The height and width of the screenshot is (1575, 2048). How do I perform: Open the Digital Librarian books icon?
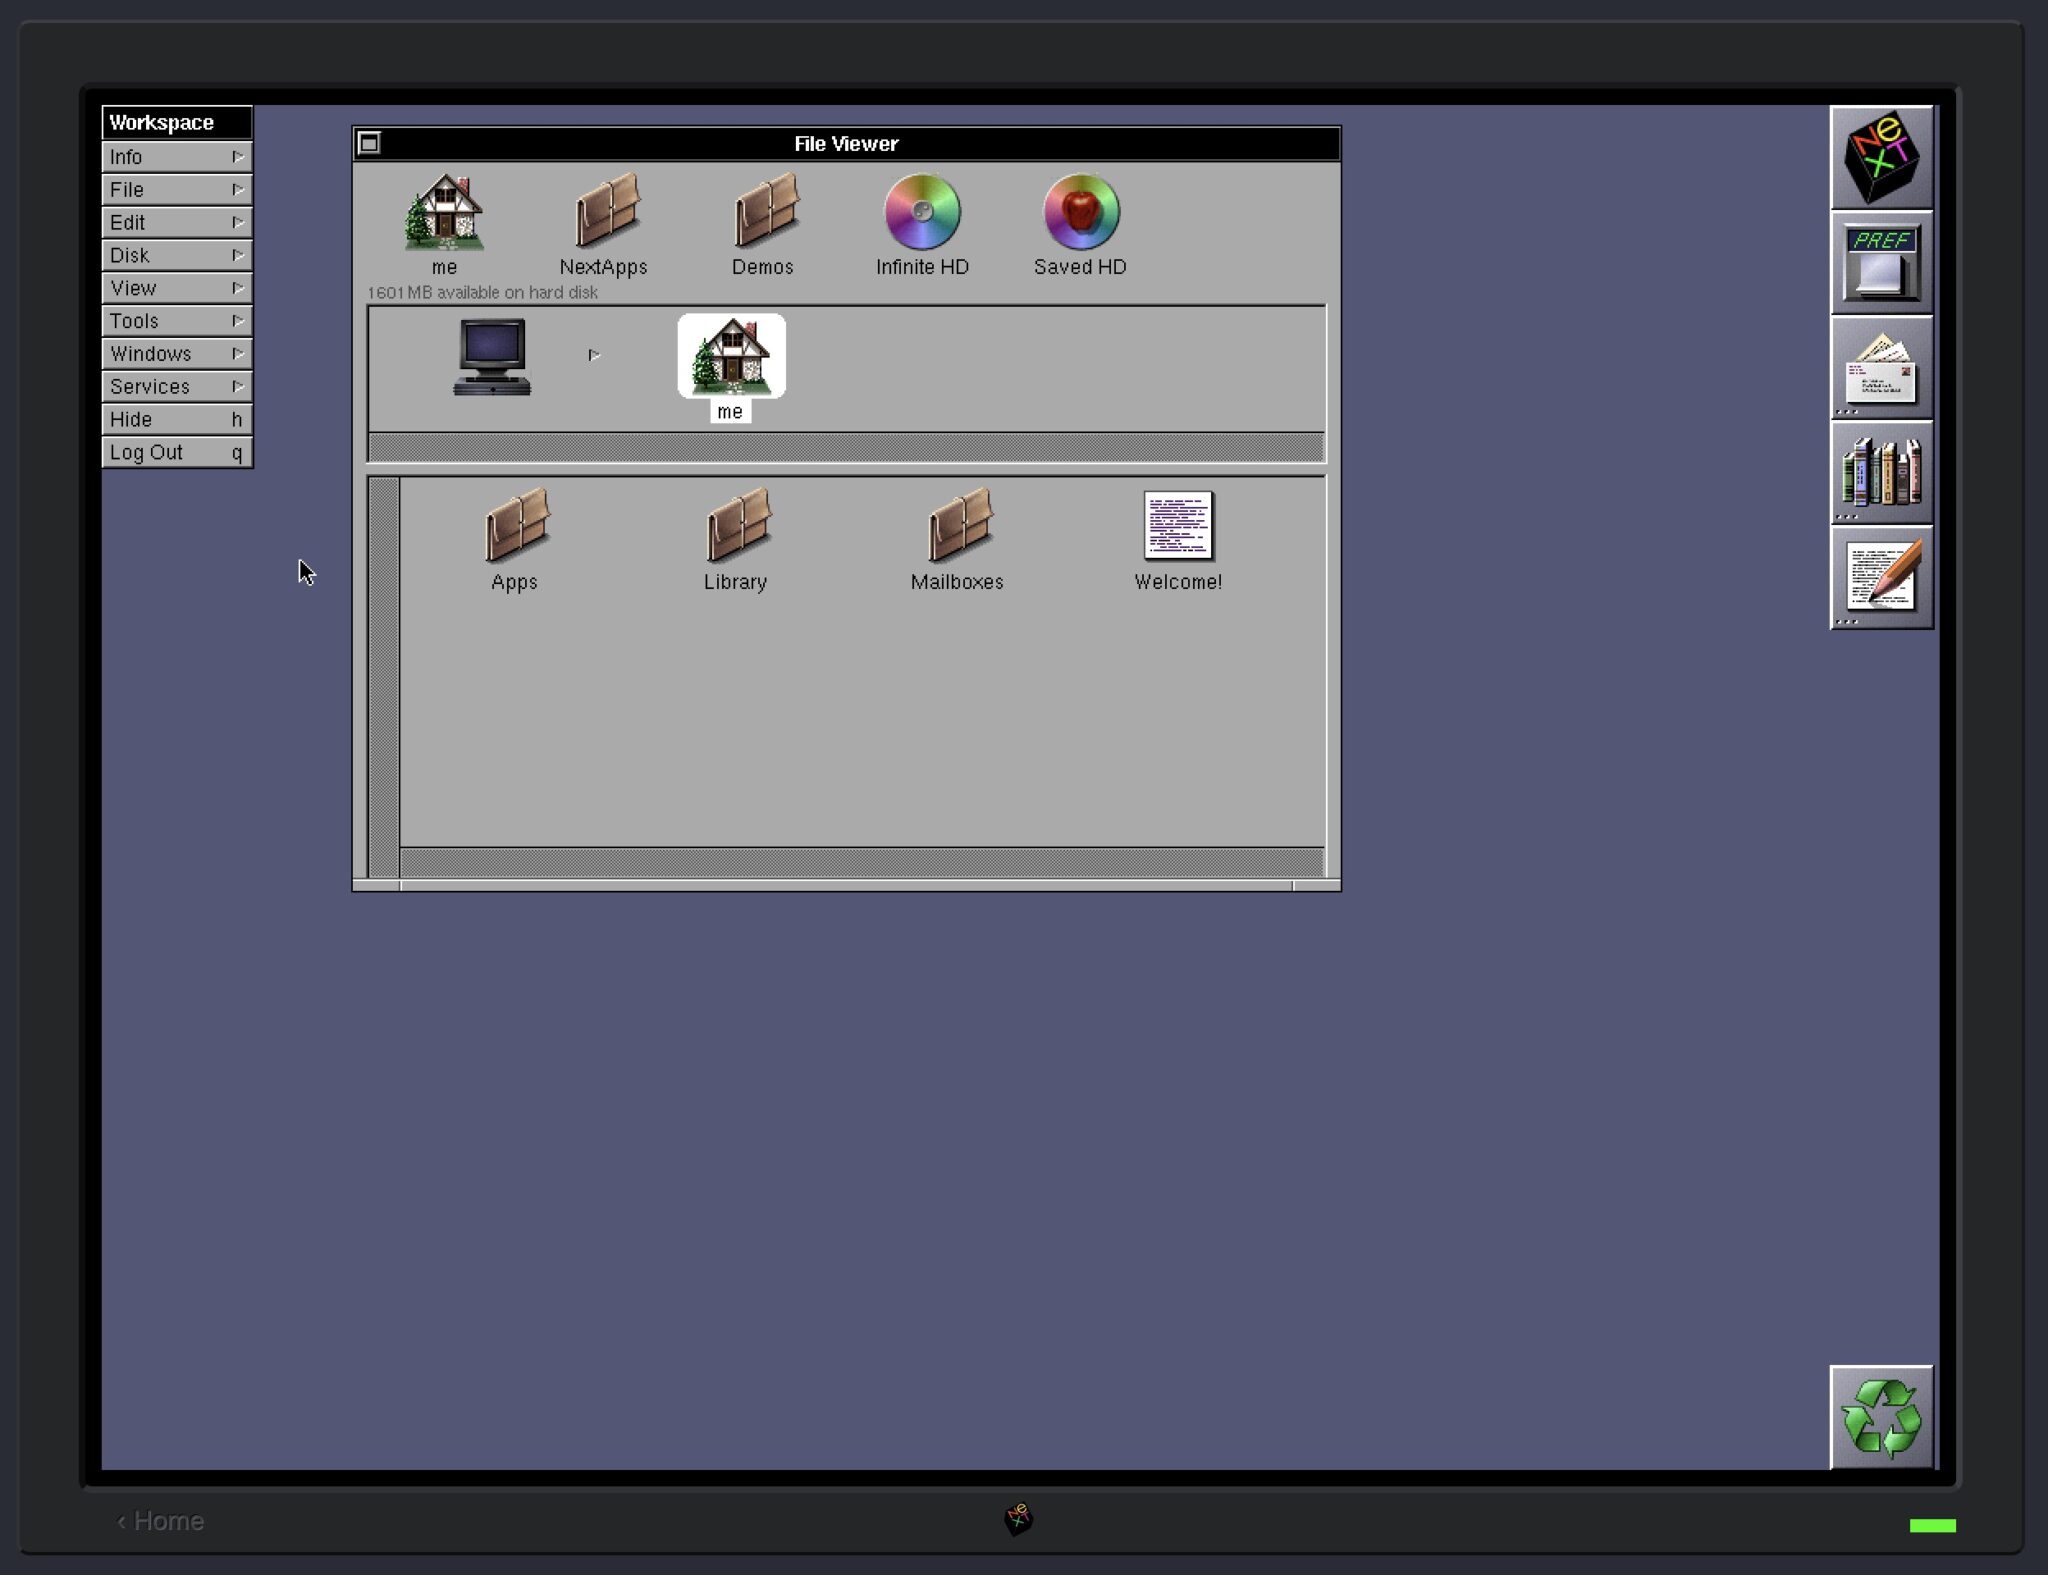(x=1882, y=472)
